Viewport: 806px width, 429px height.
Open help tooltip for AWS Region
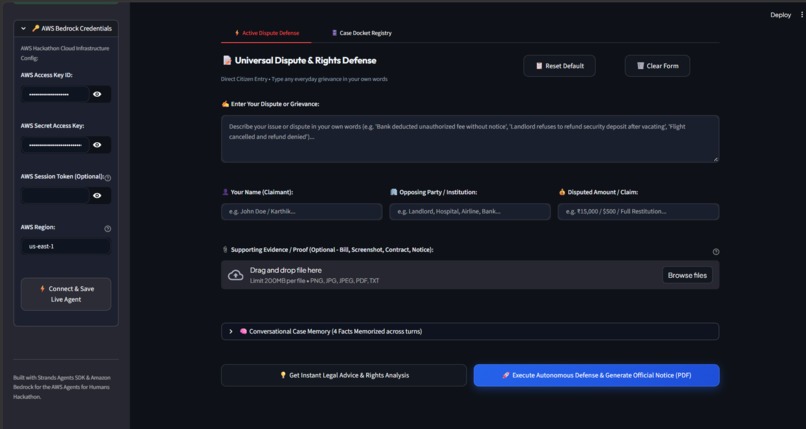pyautogui.click(x=107, y=229)
